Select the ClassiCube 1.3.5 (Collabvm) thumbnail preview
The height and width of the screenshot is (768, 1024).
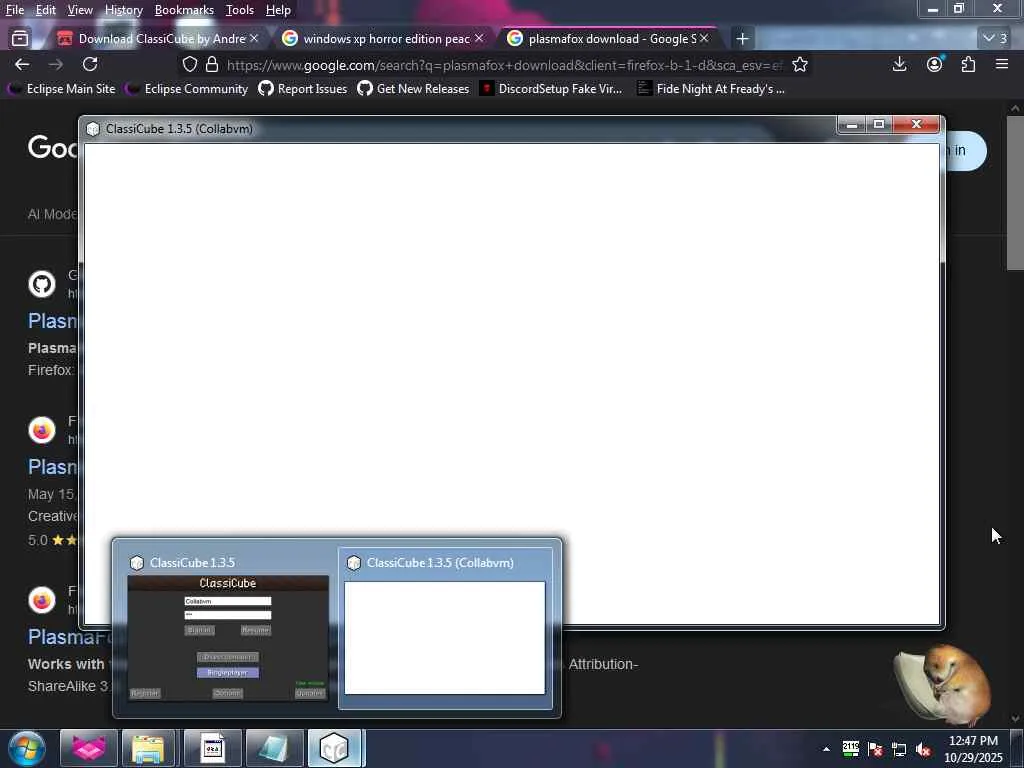(445, 628)
